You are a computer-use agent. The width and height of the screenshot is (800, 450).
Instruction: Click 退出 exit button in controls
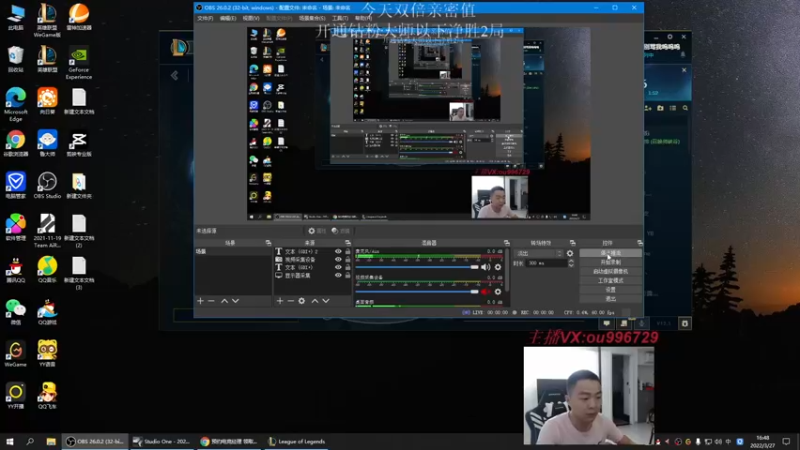(x=610, y=299)
